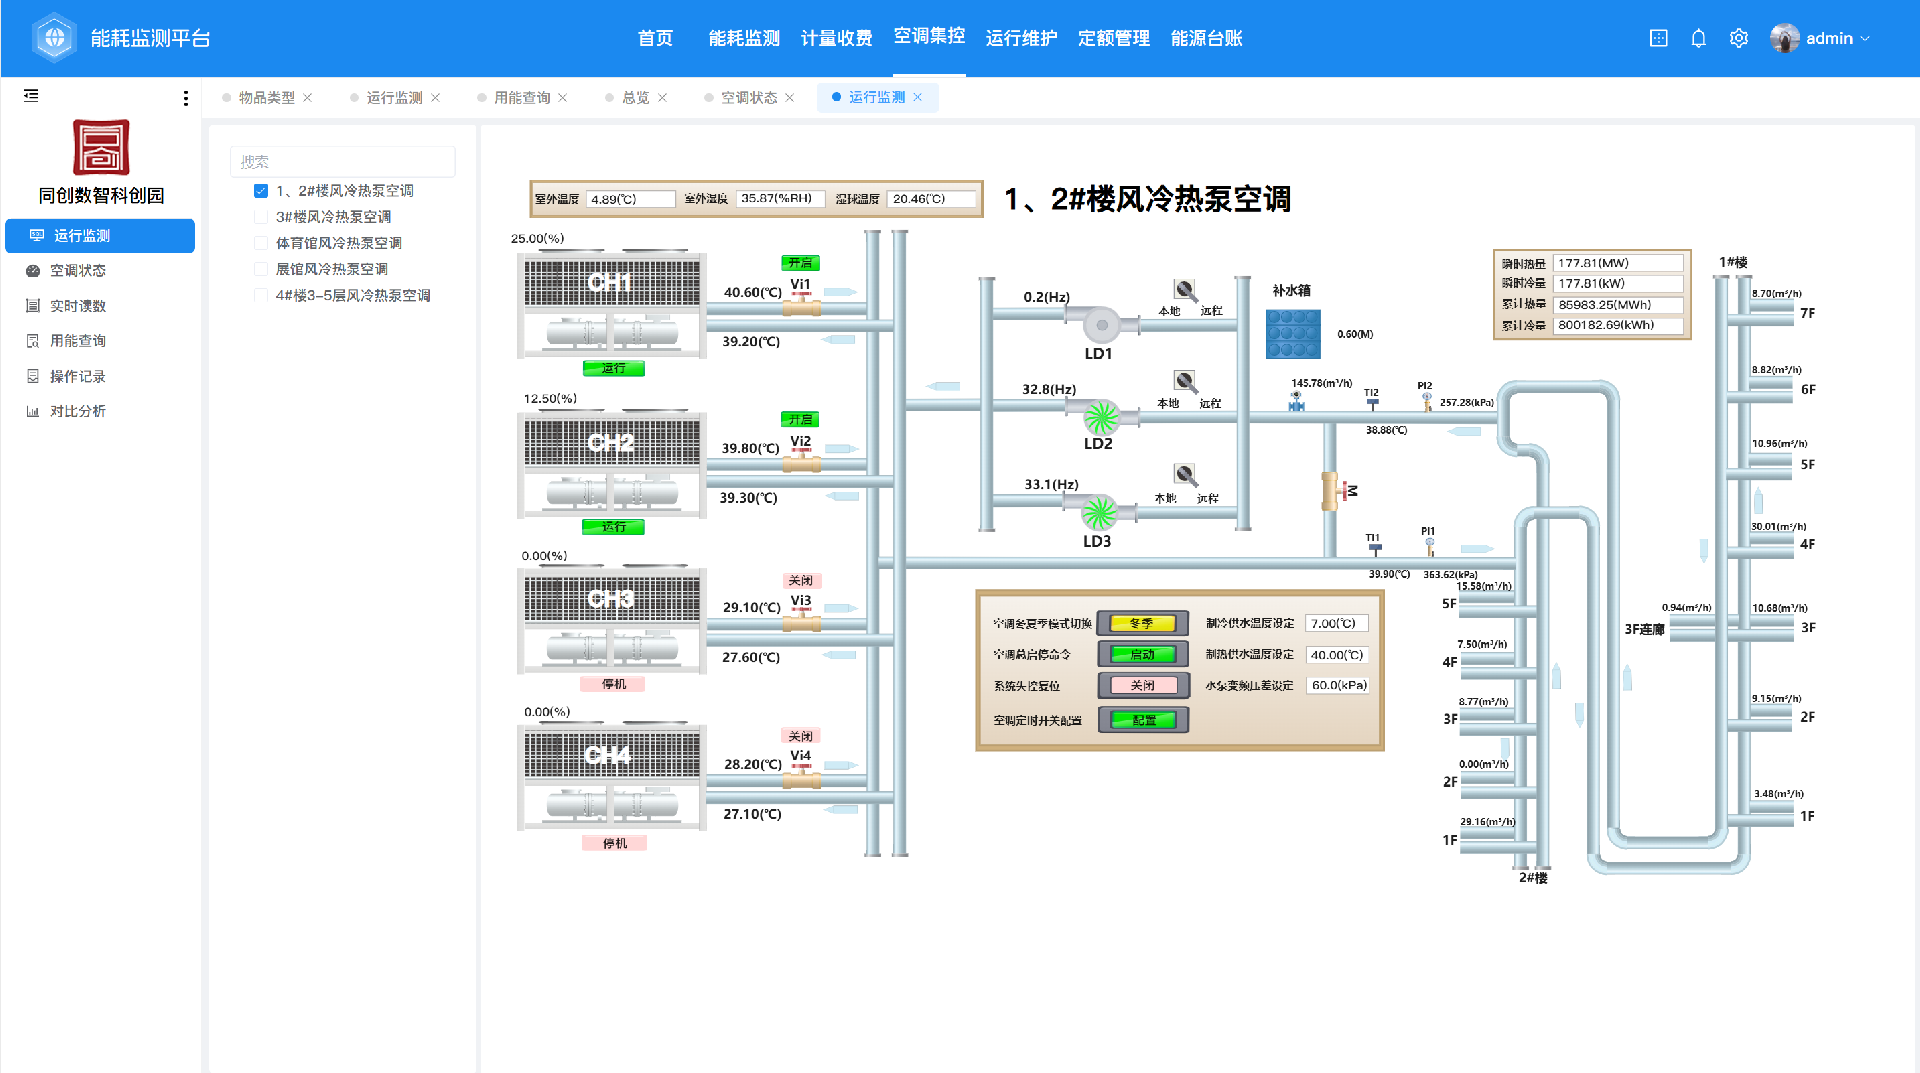Switch to the 空调状态 tab
Image resolution: width=1920 pixels, height=1073 pixels.
coord(748,97)
